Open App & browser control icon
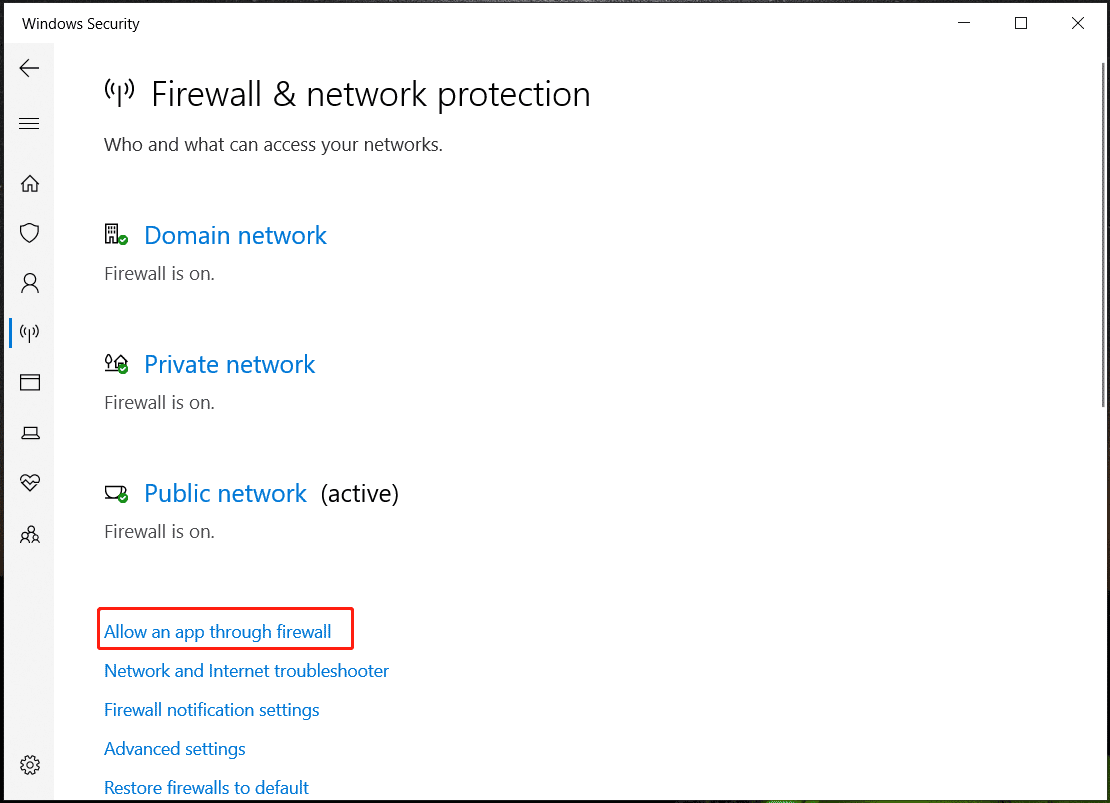Screen dimensions: 1110x803 (x=30, y=382)
